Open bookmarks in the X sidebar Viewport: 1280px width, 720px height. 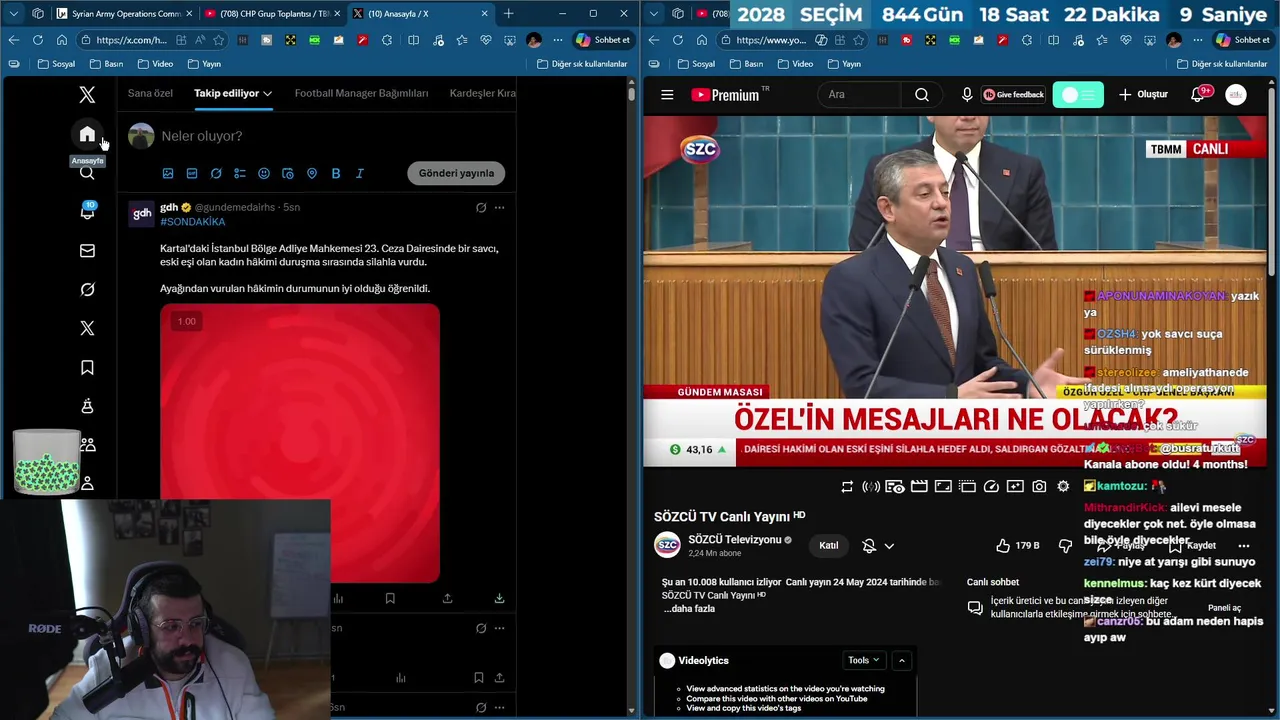[87, 367]
